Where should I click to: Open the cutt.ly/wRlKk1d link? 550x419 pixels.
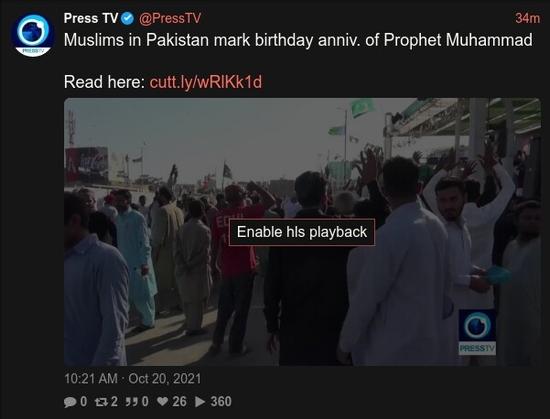point(206,82)
